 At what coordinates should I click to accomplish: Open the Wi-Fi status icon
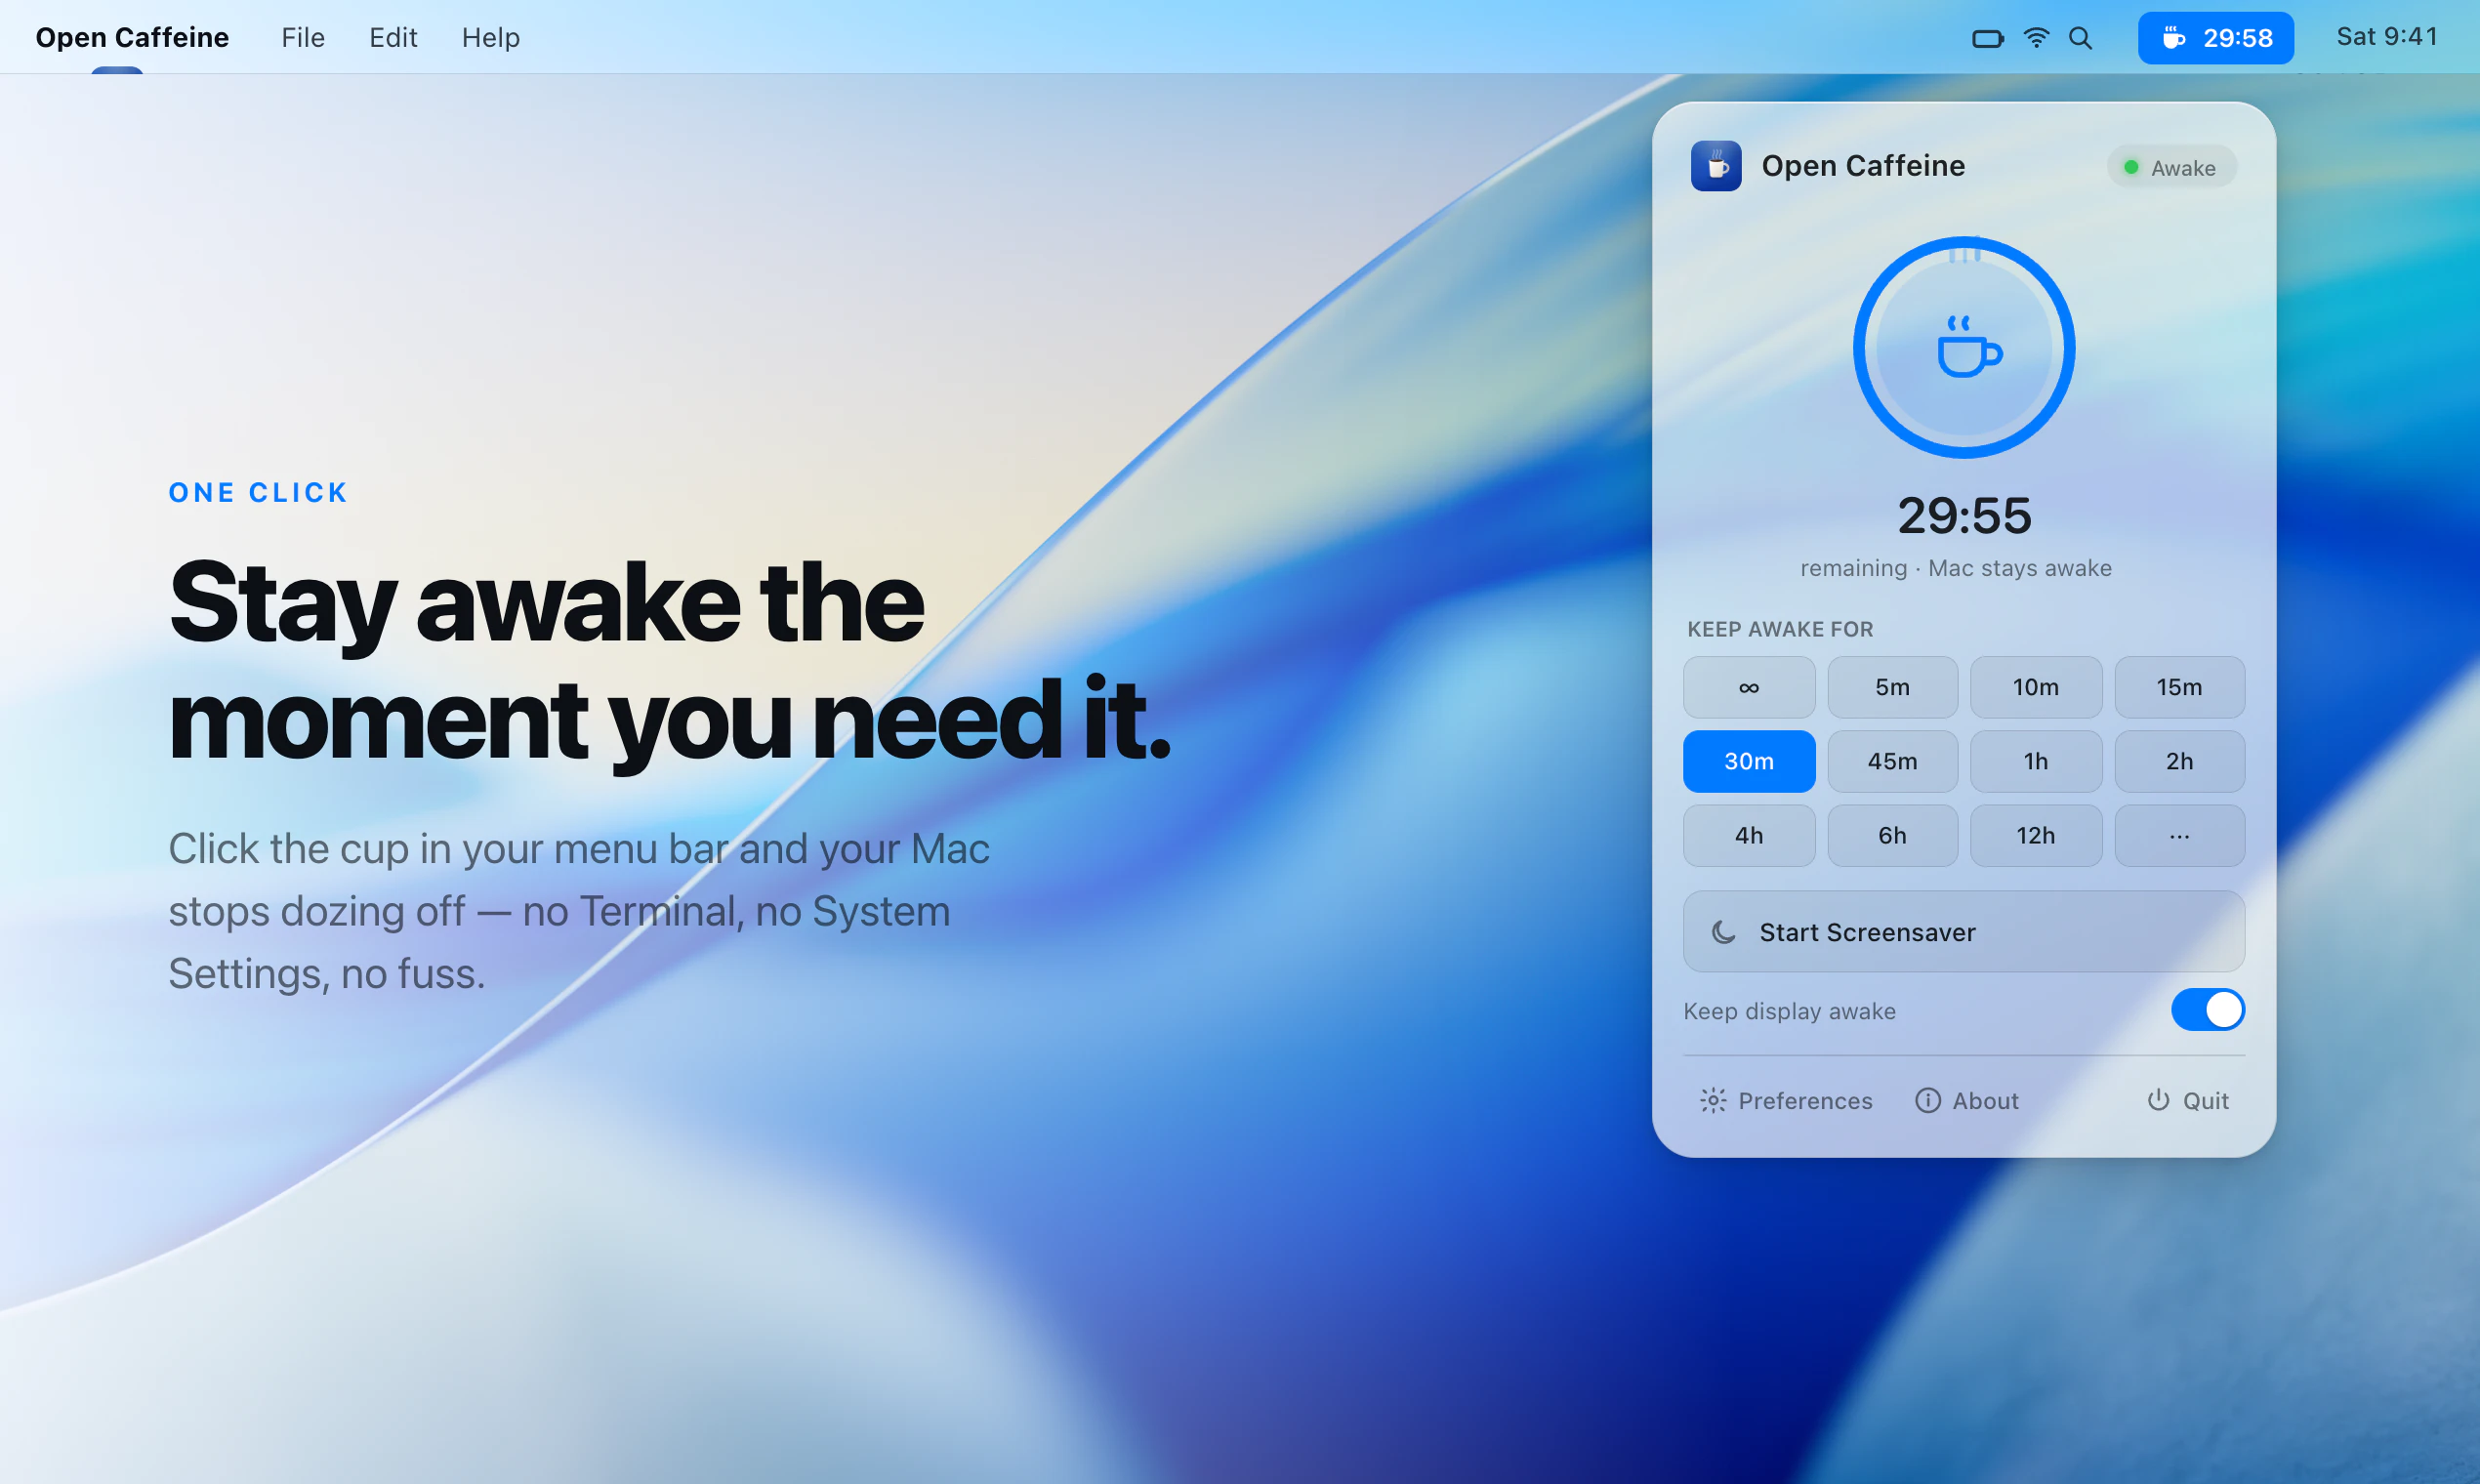2036,38
